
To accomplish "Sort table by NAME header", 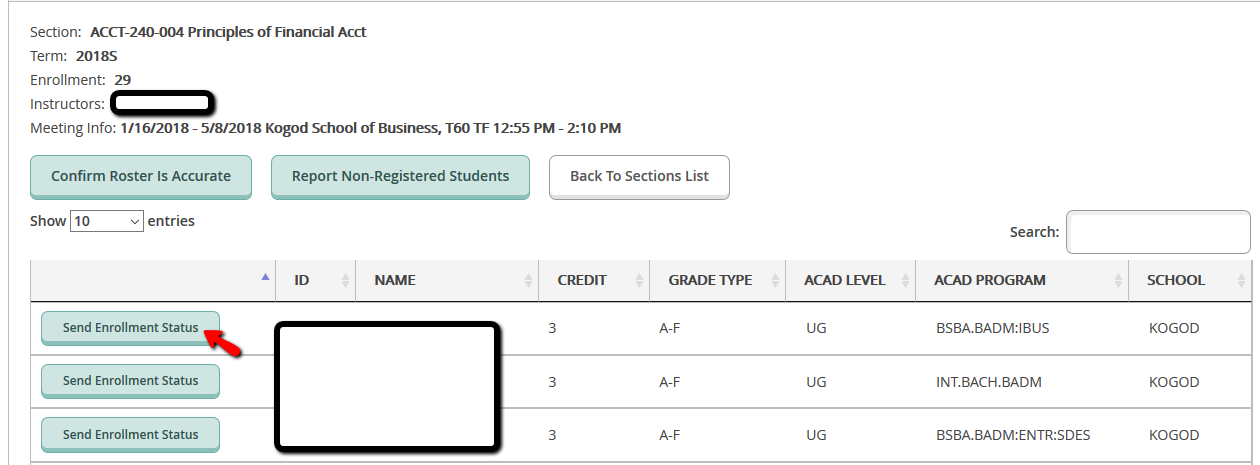I will tap(395, 280).
